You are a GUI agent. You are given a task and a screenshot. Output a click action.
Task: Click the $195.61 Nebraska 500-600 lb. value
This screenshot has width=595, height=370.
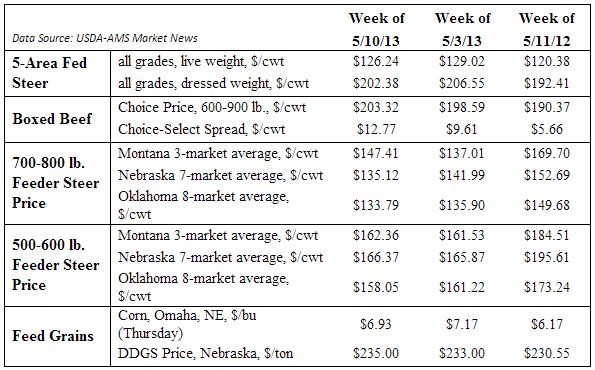[x=547, y=257]
